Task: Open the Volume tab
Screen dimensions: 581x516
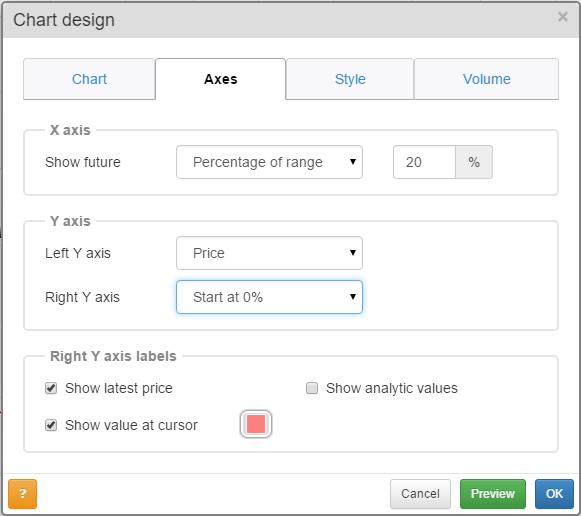Action: click(486, 79)
